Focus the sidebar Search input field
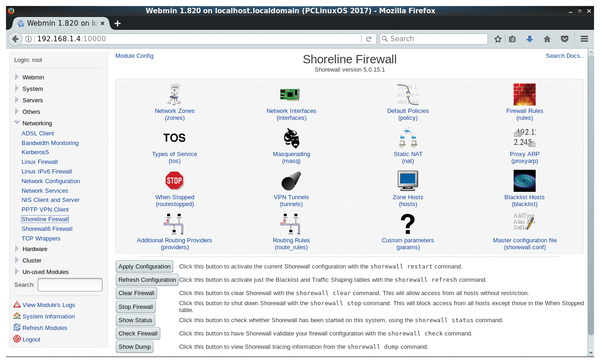600x363 pixels. (x=70, y=285)
